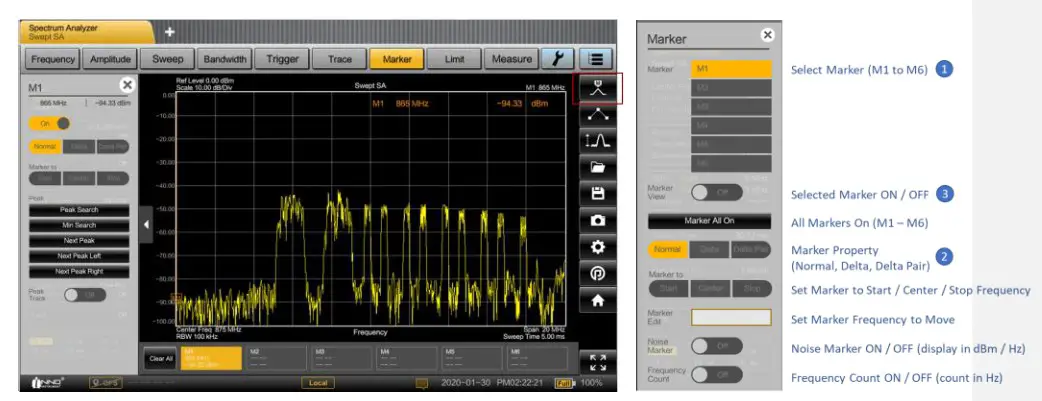Choose M1 in the Marker dialog list
The image size is (1042, 401).
(731, 69)
